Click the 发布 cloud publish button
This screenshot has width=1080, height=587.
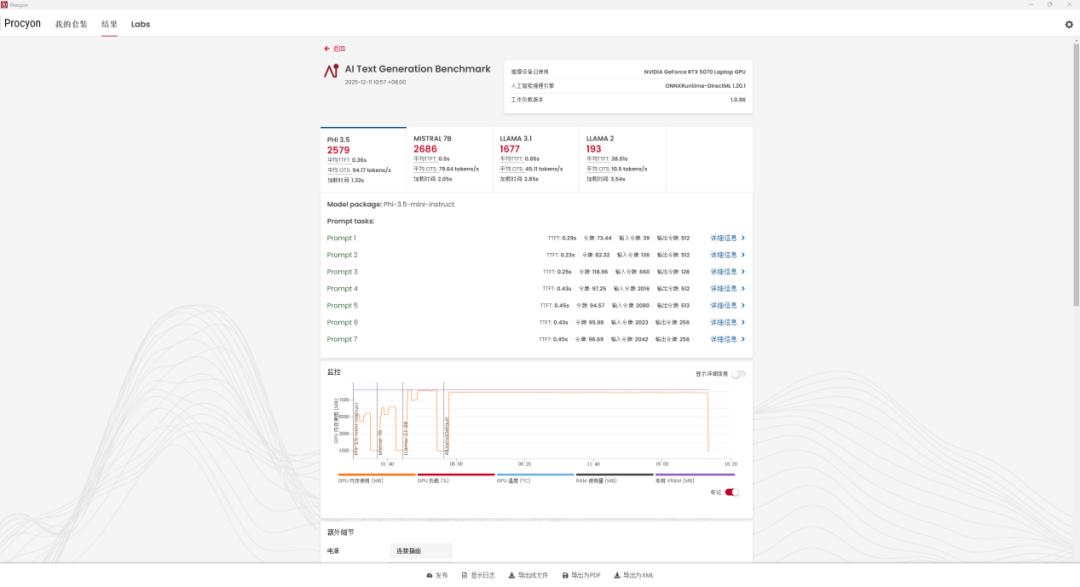click(x=437, y=575)
